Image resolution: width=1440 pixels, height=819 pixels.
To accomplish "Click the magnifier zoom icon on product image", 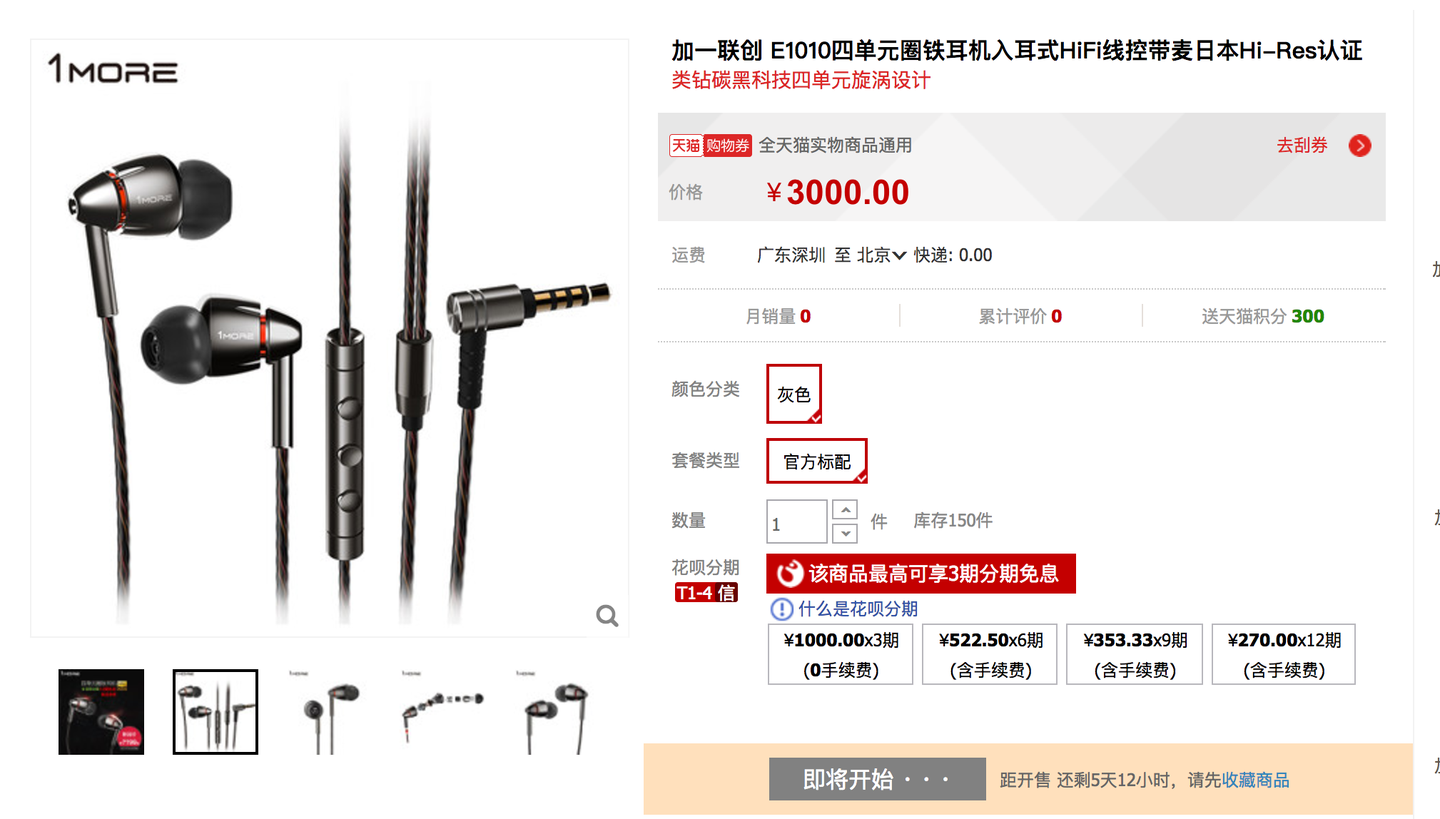I will 607,616.
